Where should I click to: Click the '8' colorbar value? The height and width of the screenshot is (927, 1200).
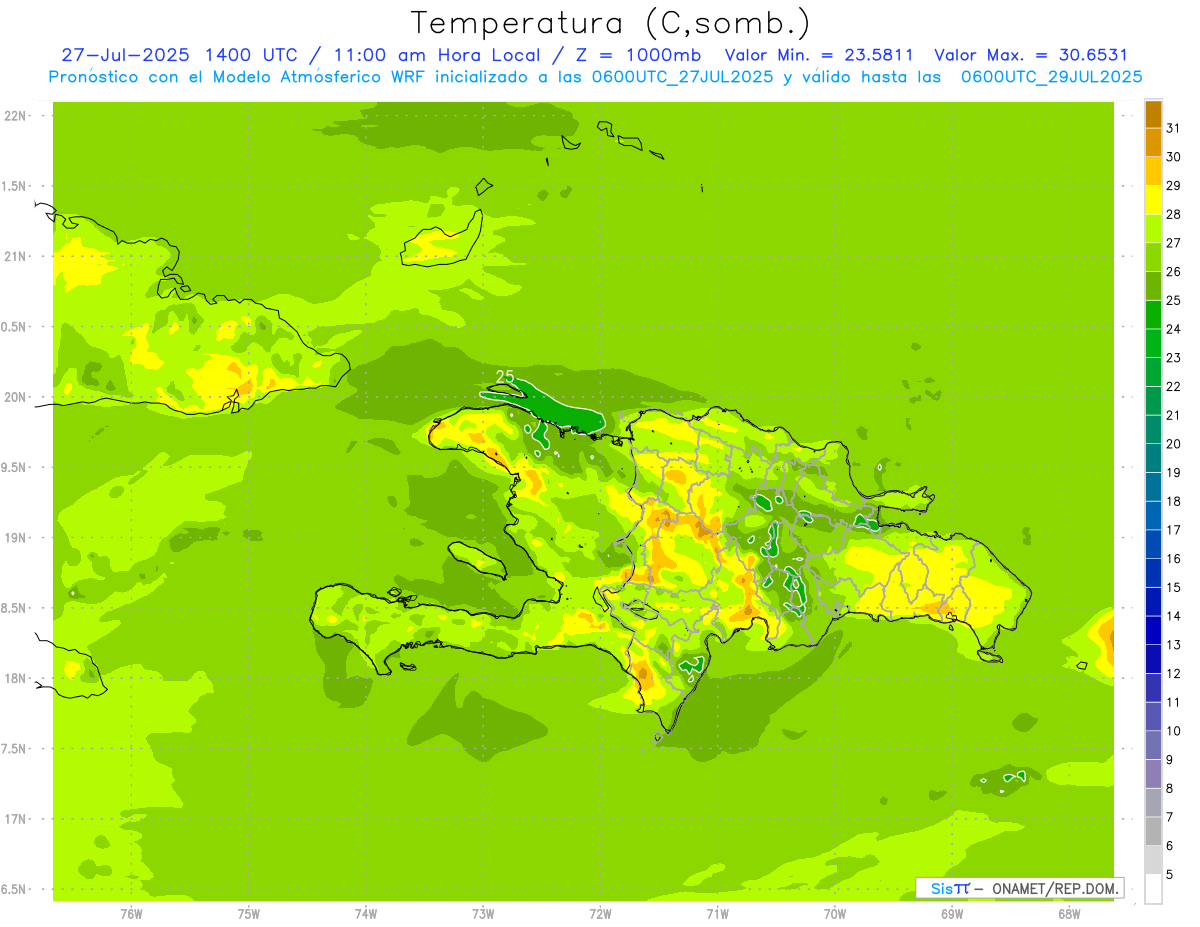(1169, 788)
